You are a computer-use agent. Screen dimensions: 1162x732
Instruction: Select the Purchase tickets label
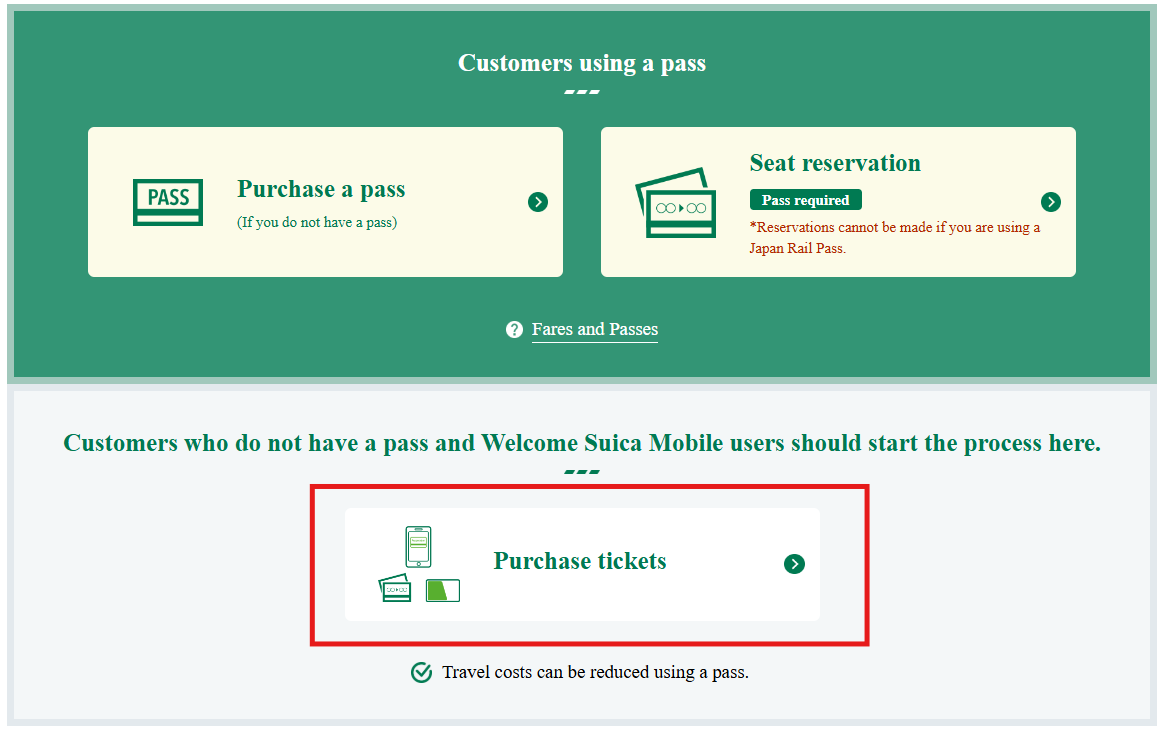click(x=580, y=561)
